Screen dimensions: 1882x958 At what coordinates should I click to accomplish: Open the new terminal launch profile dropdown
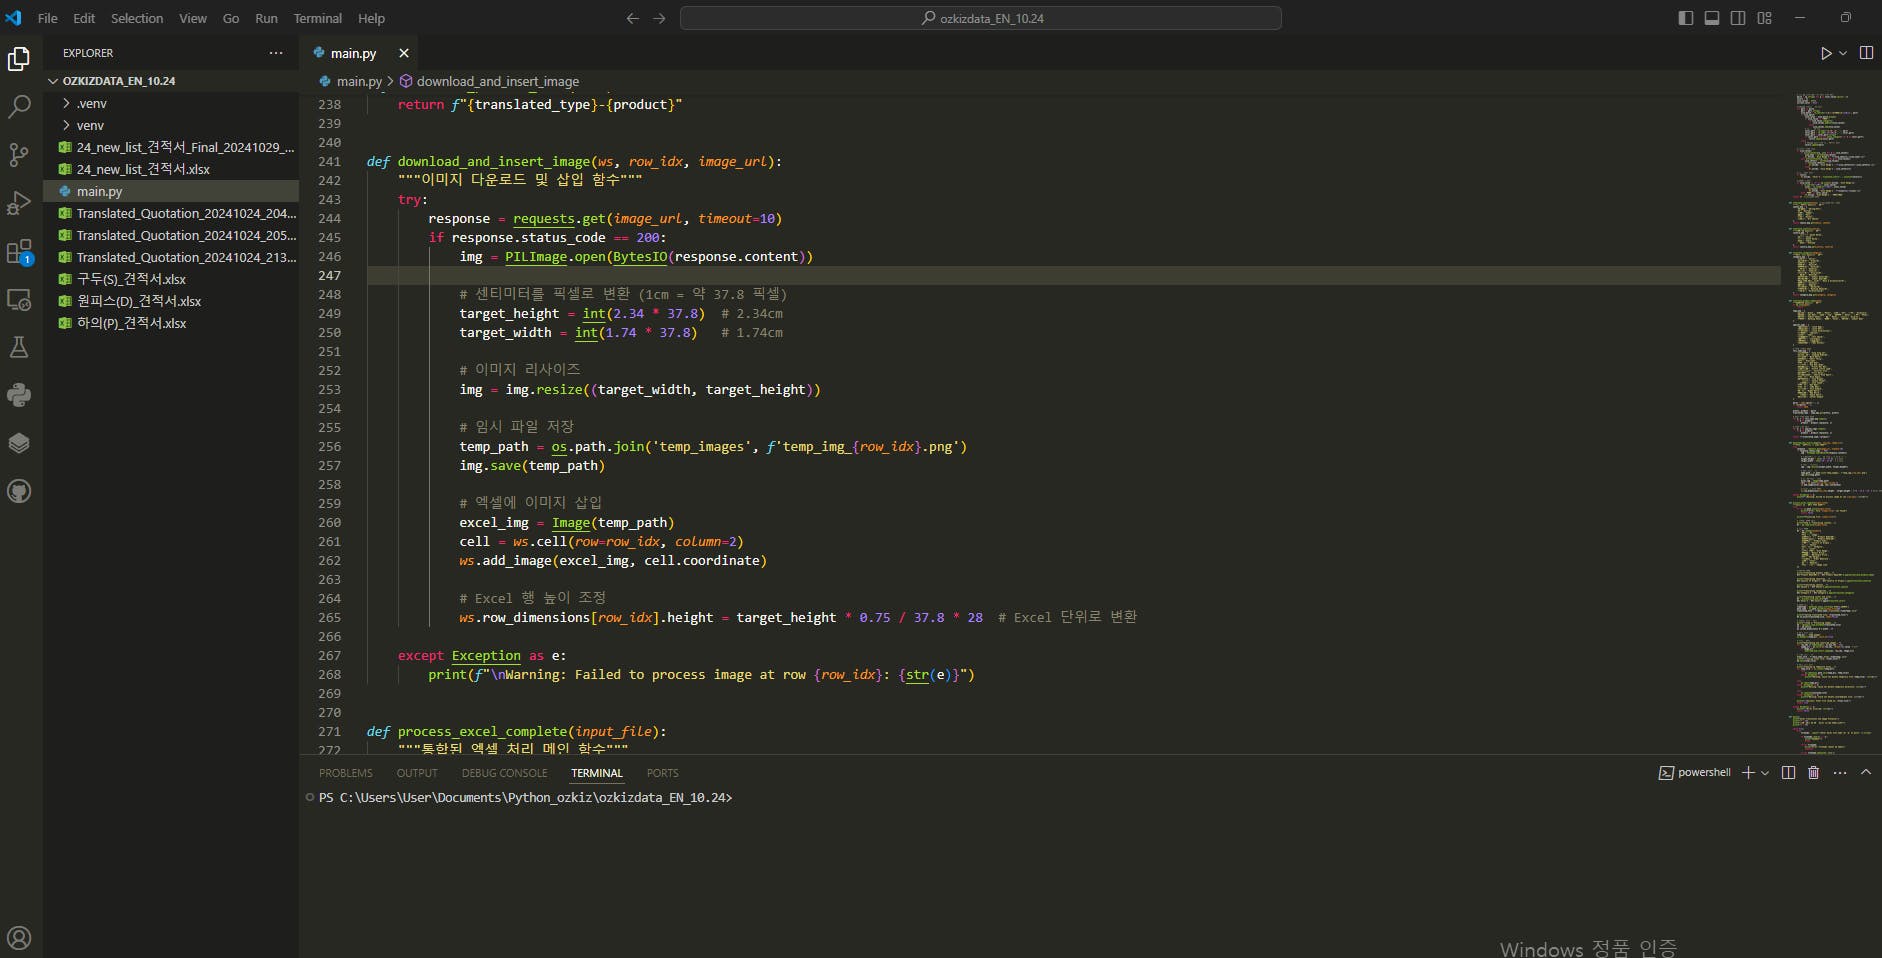pyautogui.click(x=1765, y=773)
